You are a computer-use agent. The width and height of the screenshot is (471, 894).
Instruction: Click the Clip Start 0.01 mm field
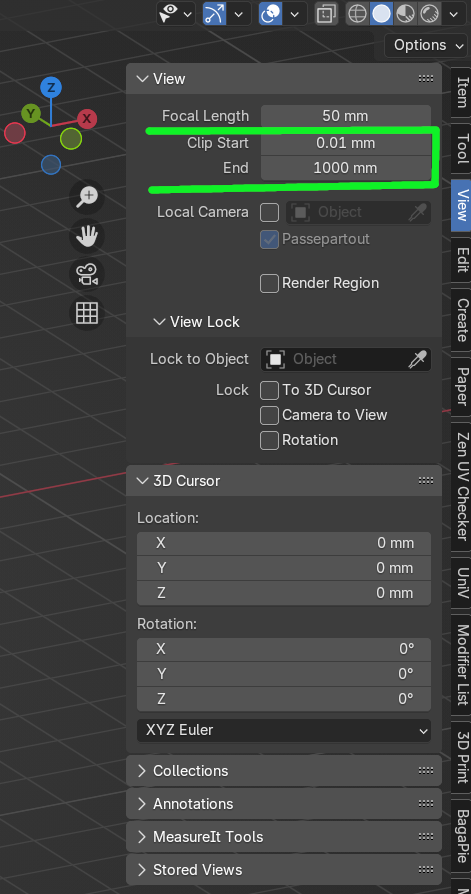(x=346, y=143)
